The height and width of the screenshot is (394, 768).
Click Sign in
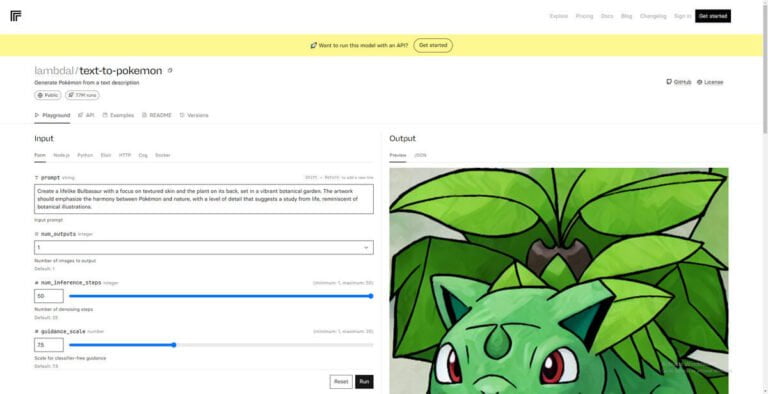tap(682, 16)
